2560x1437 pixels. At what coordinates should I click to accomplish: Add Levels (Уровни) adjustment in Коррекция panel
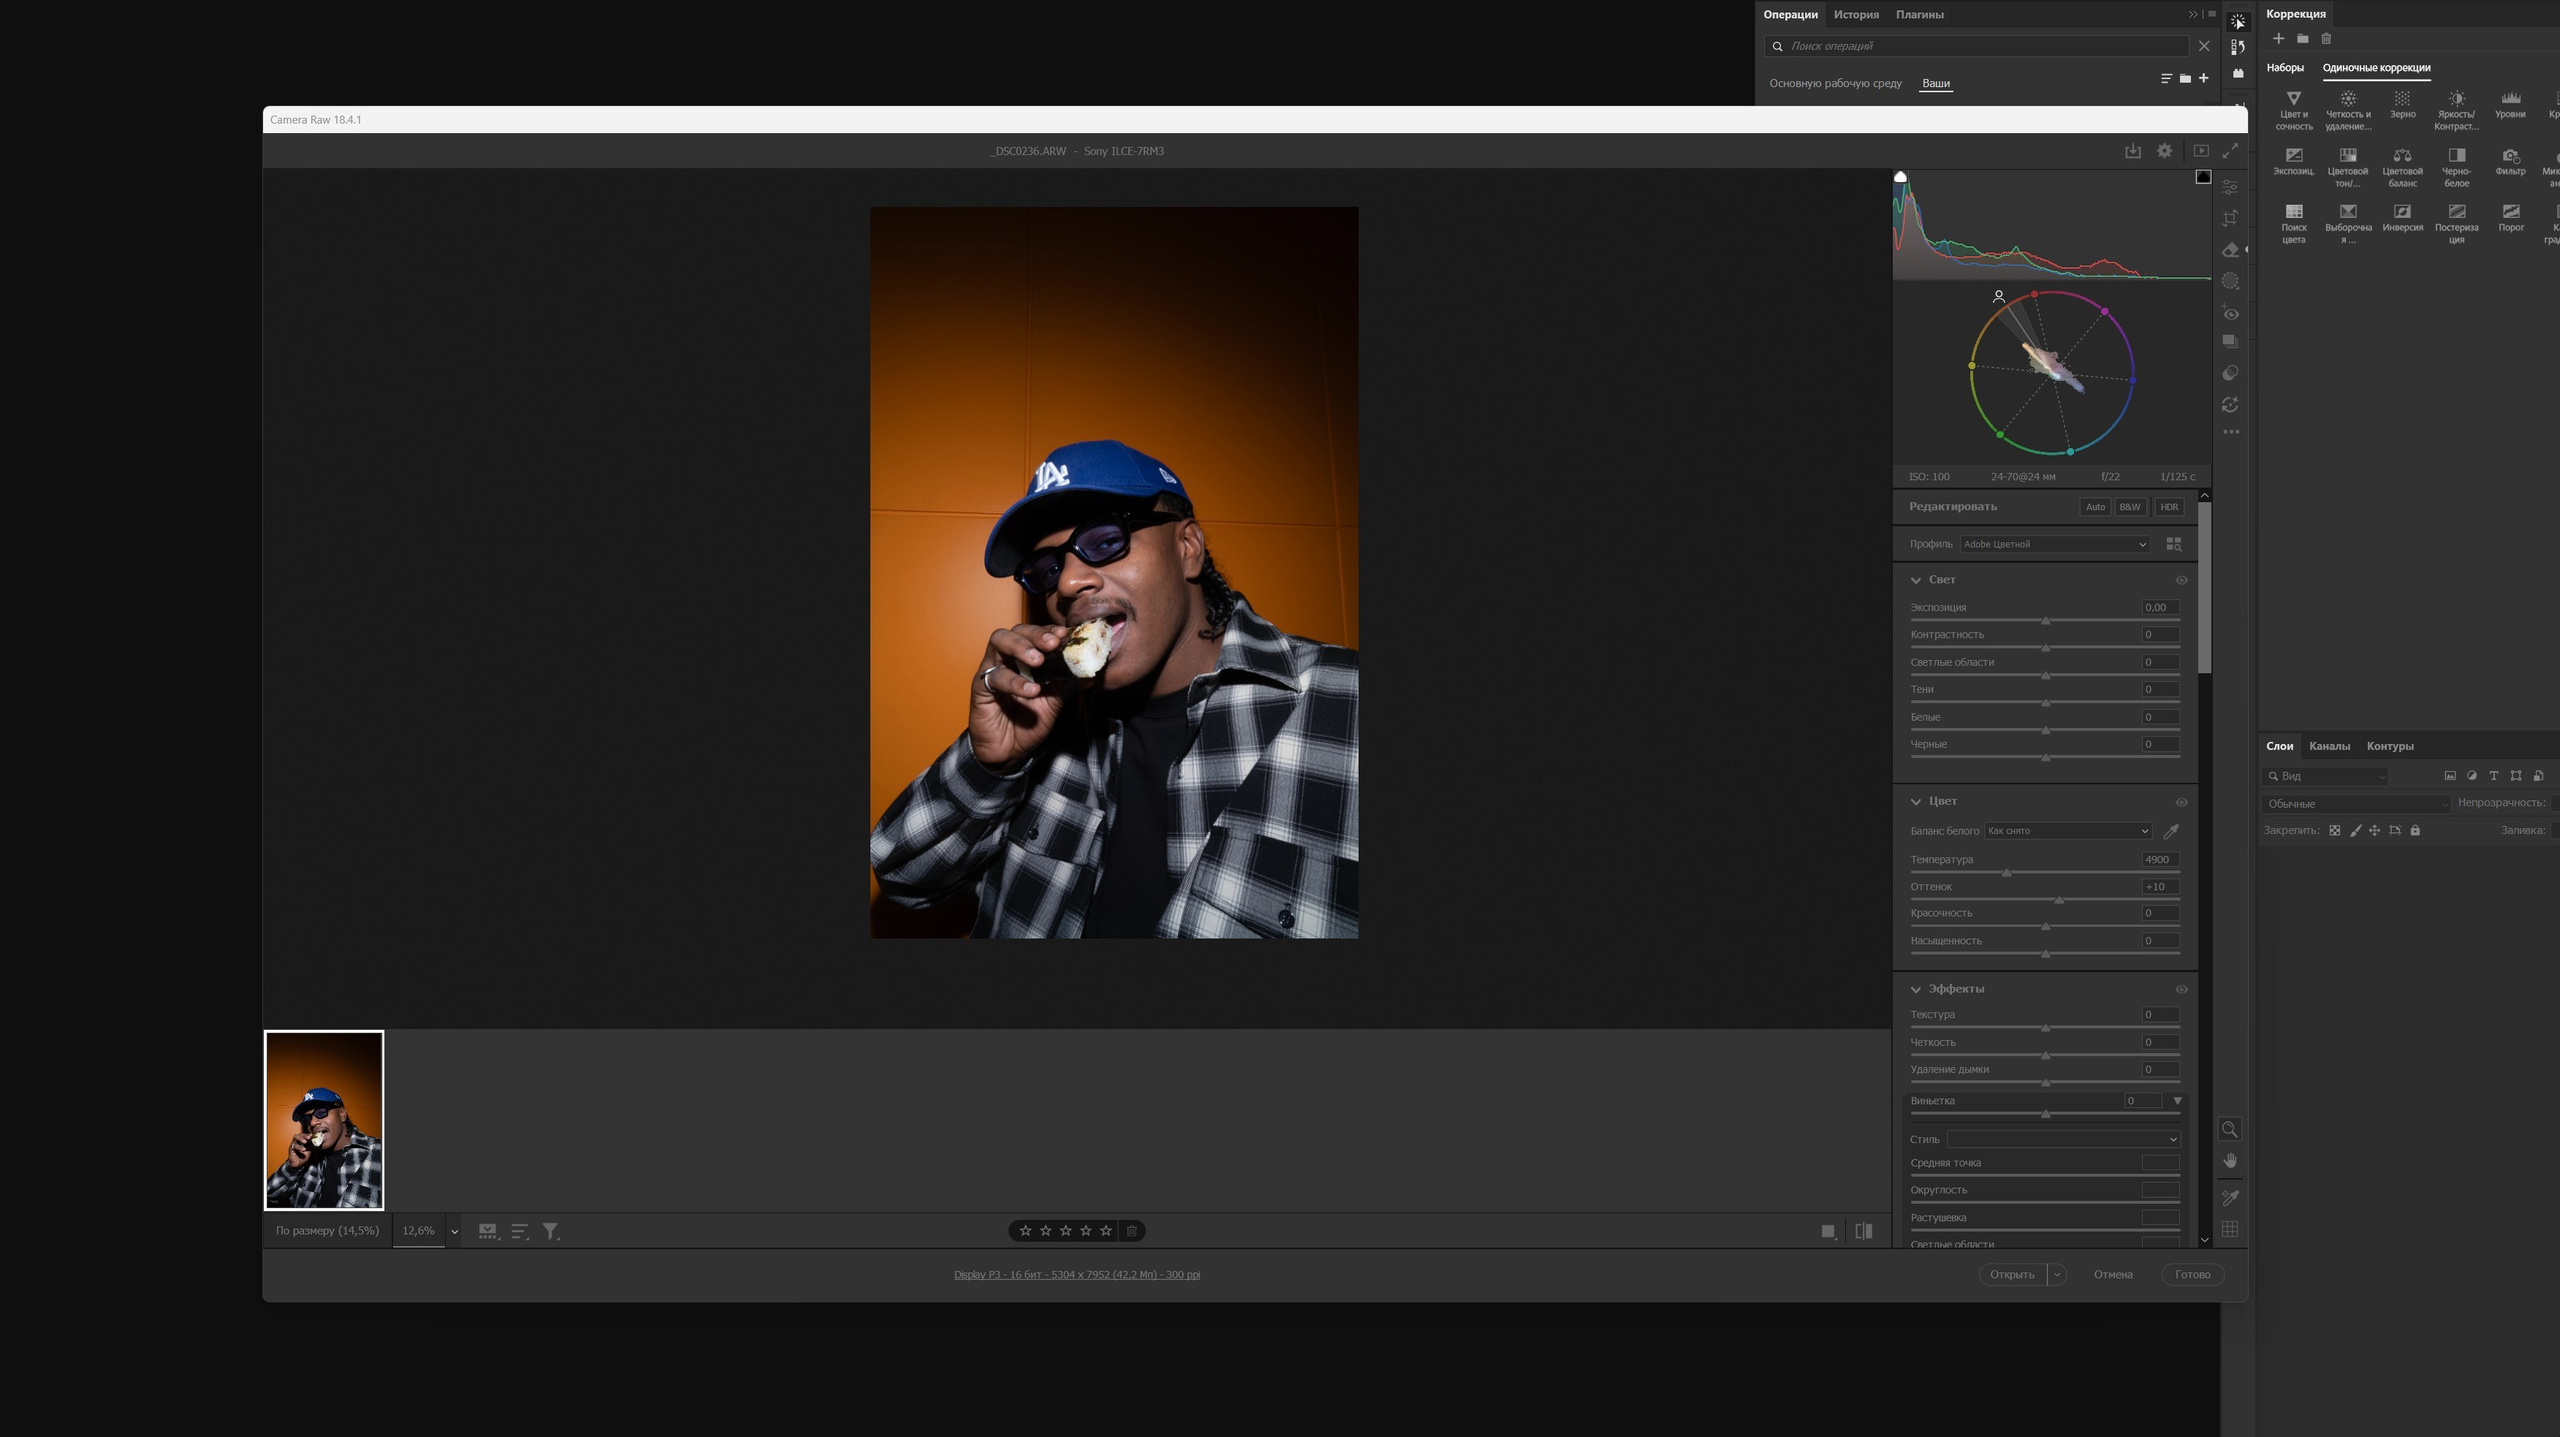2510,105
